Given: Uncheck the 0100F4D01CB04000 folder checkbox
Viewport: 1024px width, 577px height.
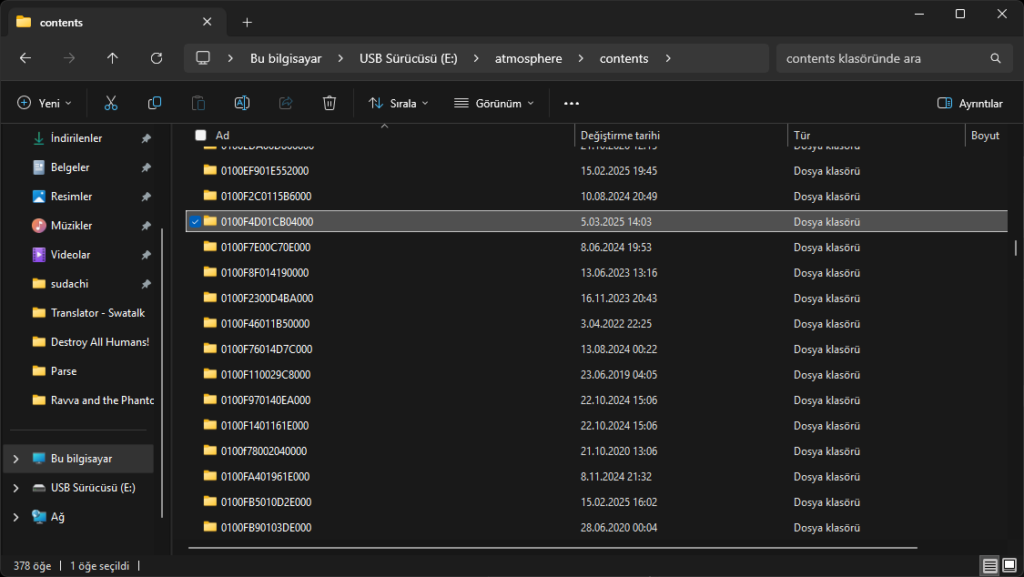Looking at the screenshot, I should tap(195, 222).
